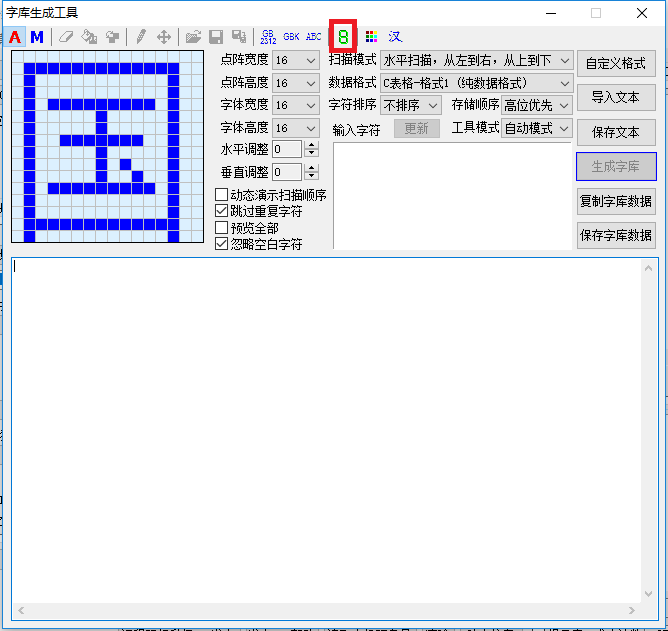The height and width of the screenshot is (631, 668).
Task: Expand 工具模式 dropdown showing 自动模式
Action: (x=537, y=128)
